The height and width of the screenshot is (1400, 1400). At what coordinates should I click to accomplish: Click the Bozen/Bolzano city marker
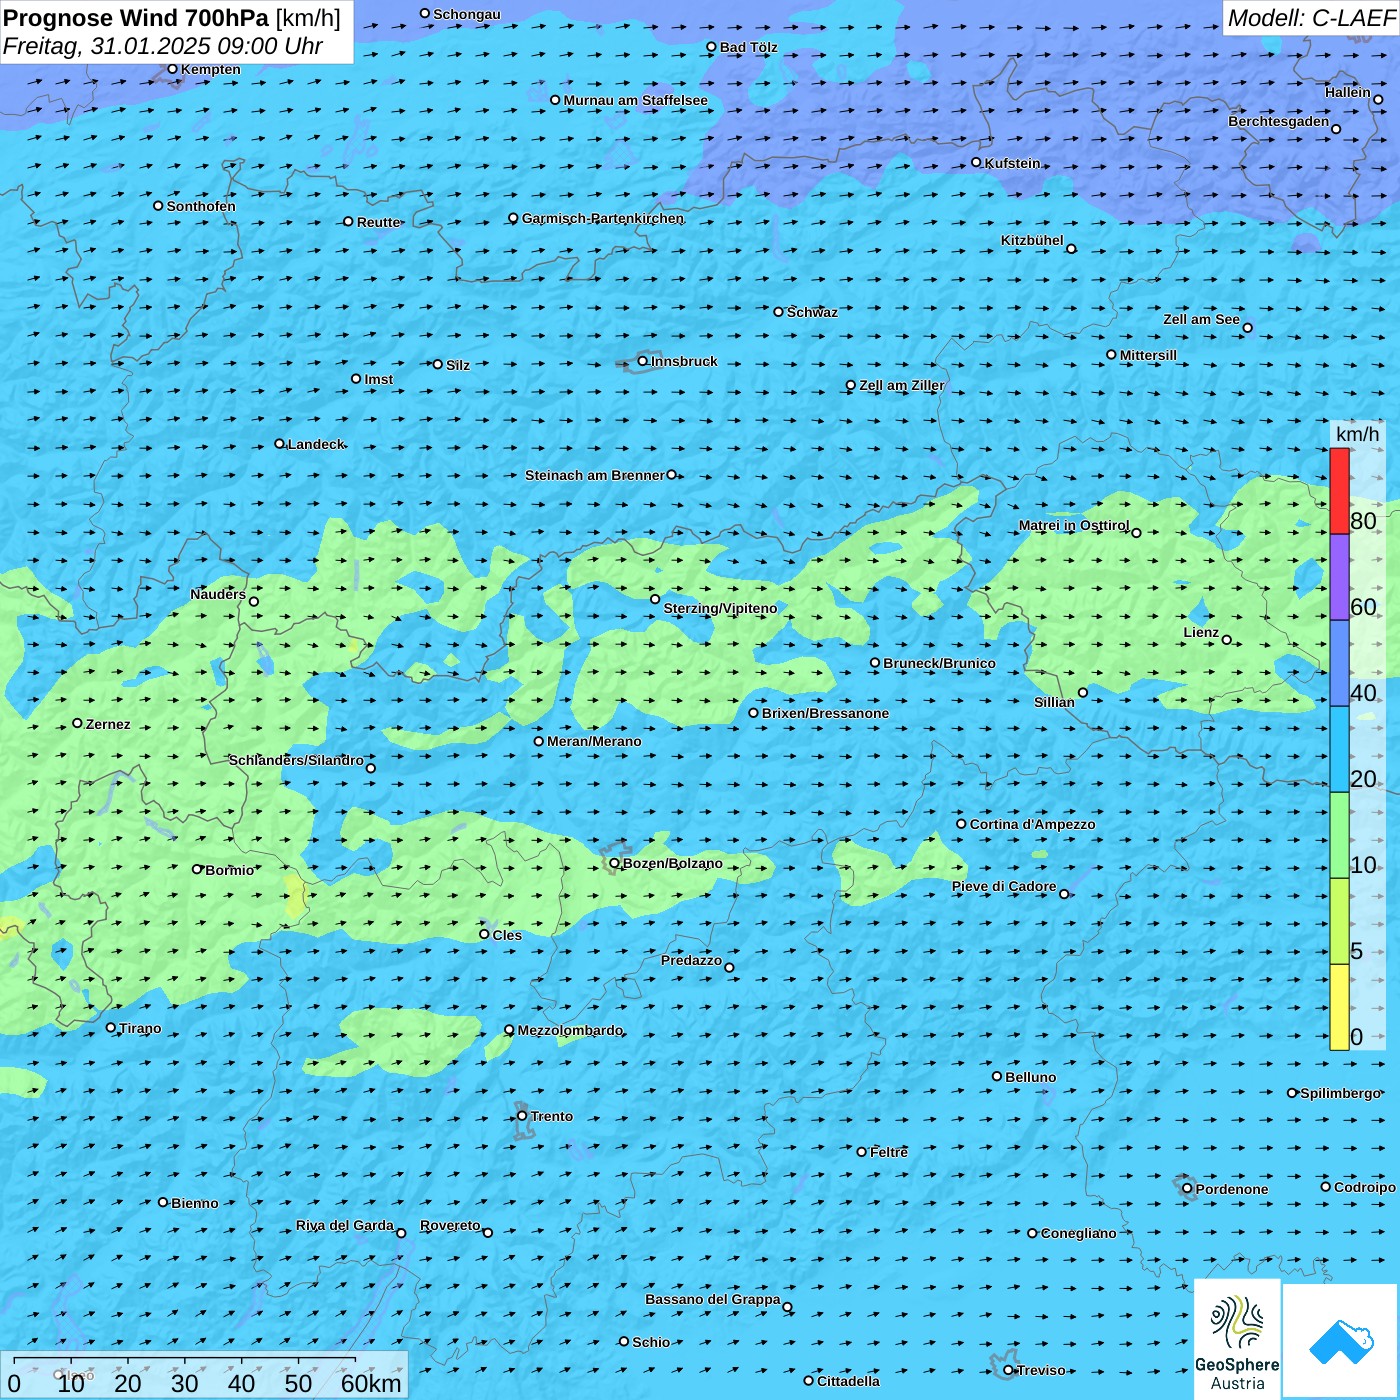pos(615,863)
